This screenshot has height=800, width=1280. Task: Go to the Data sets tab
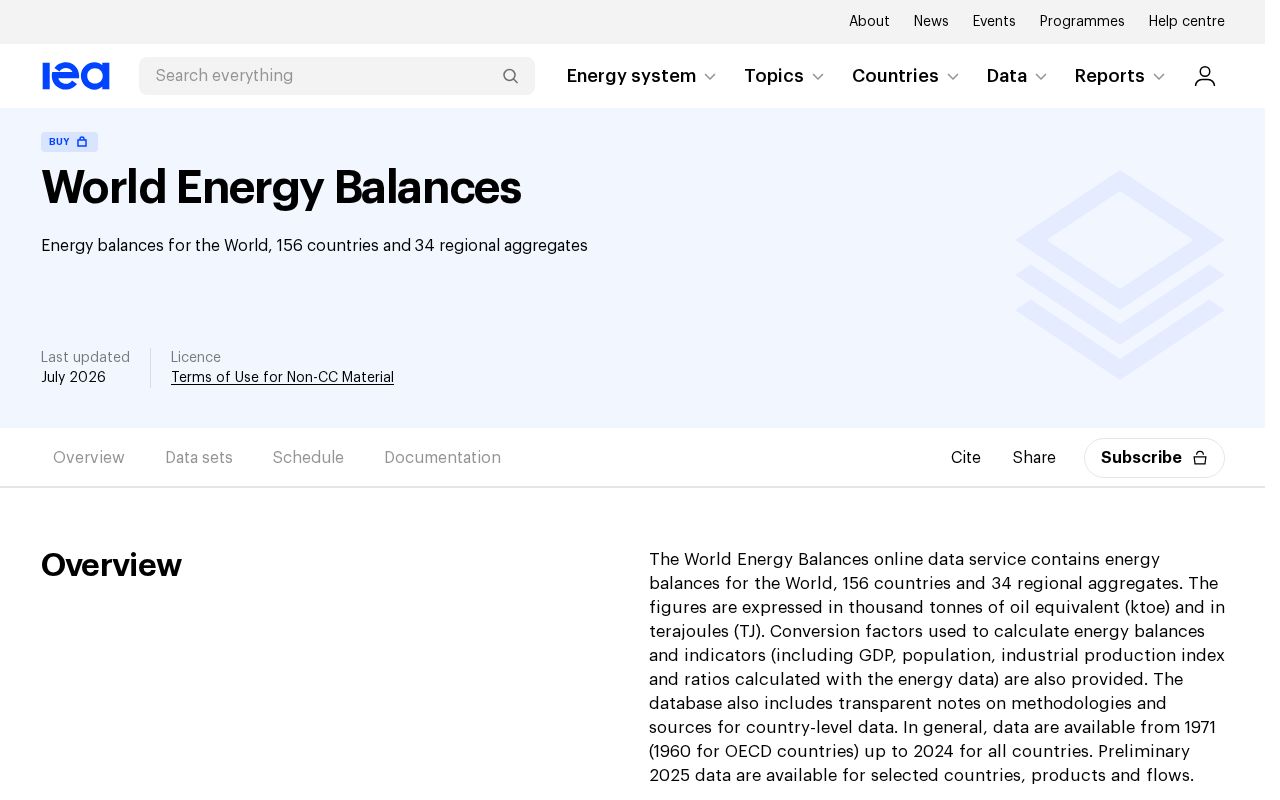199,458
